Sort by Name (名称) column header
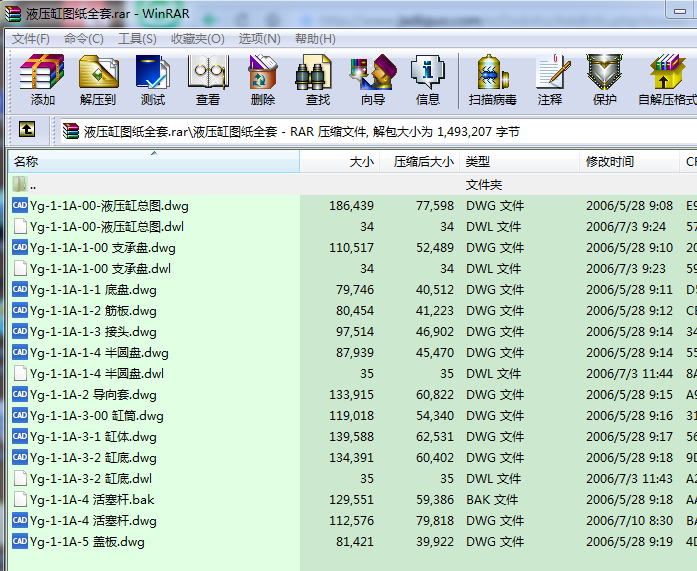The width and height of the screenshot is (697, 571). tap(154, 161)
